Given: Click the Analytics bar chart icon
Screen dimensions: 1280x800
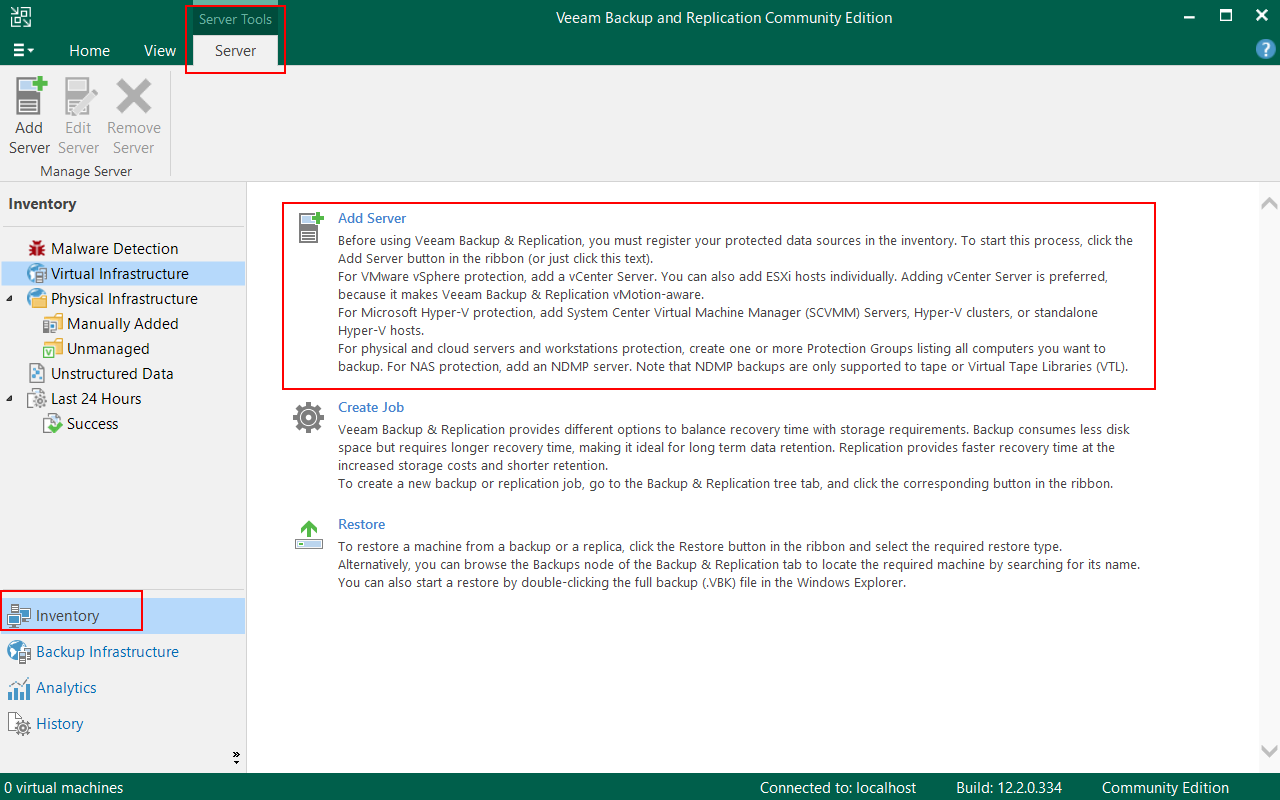Looking at the screenshot, I should coord(19,688).
